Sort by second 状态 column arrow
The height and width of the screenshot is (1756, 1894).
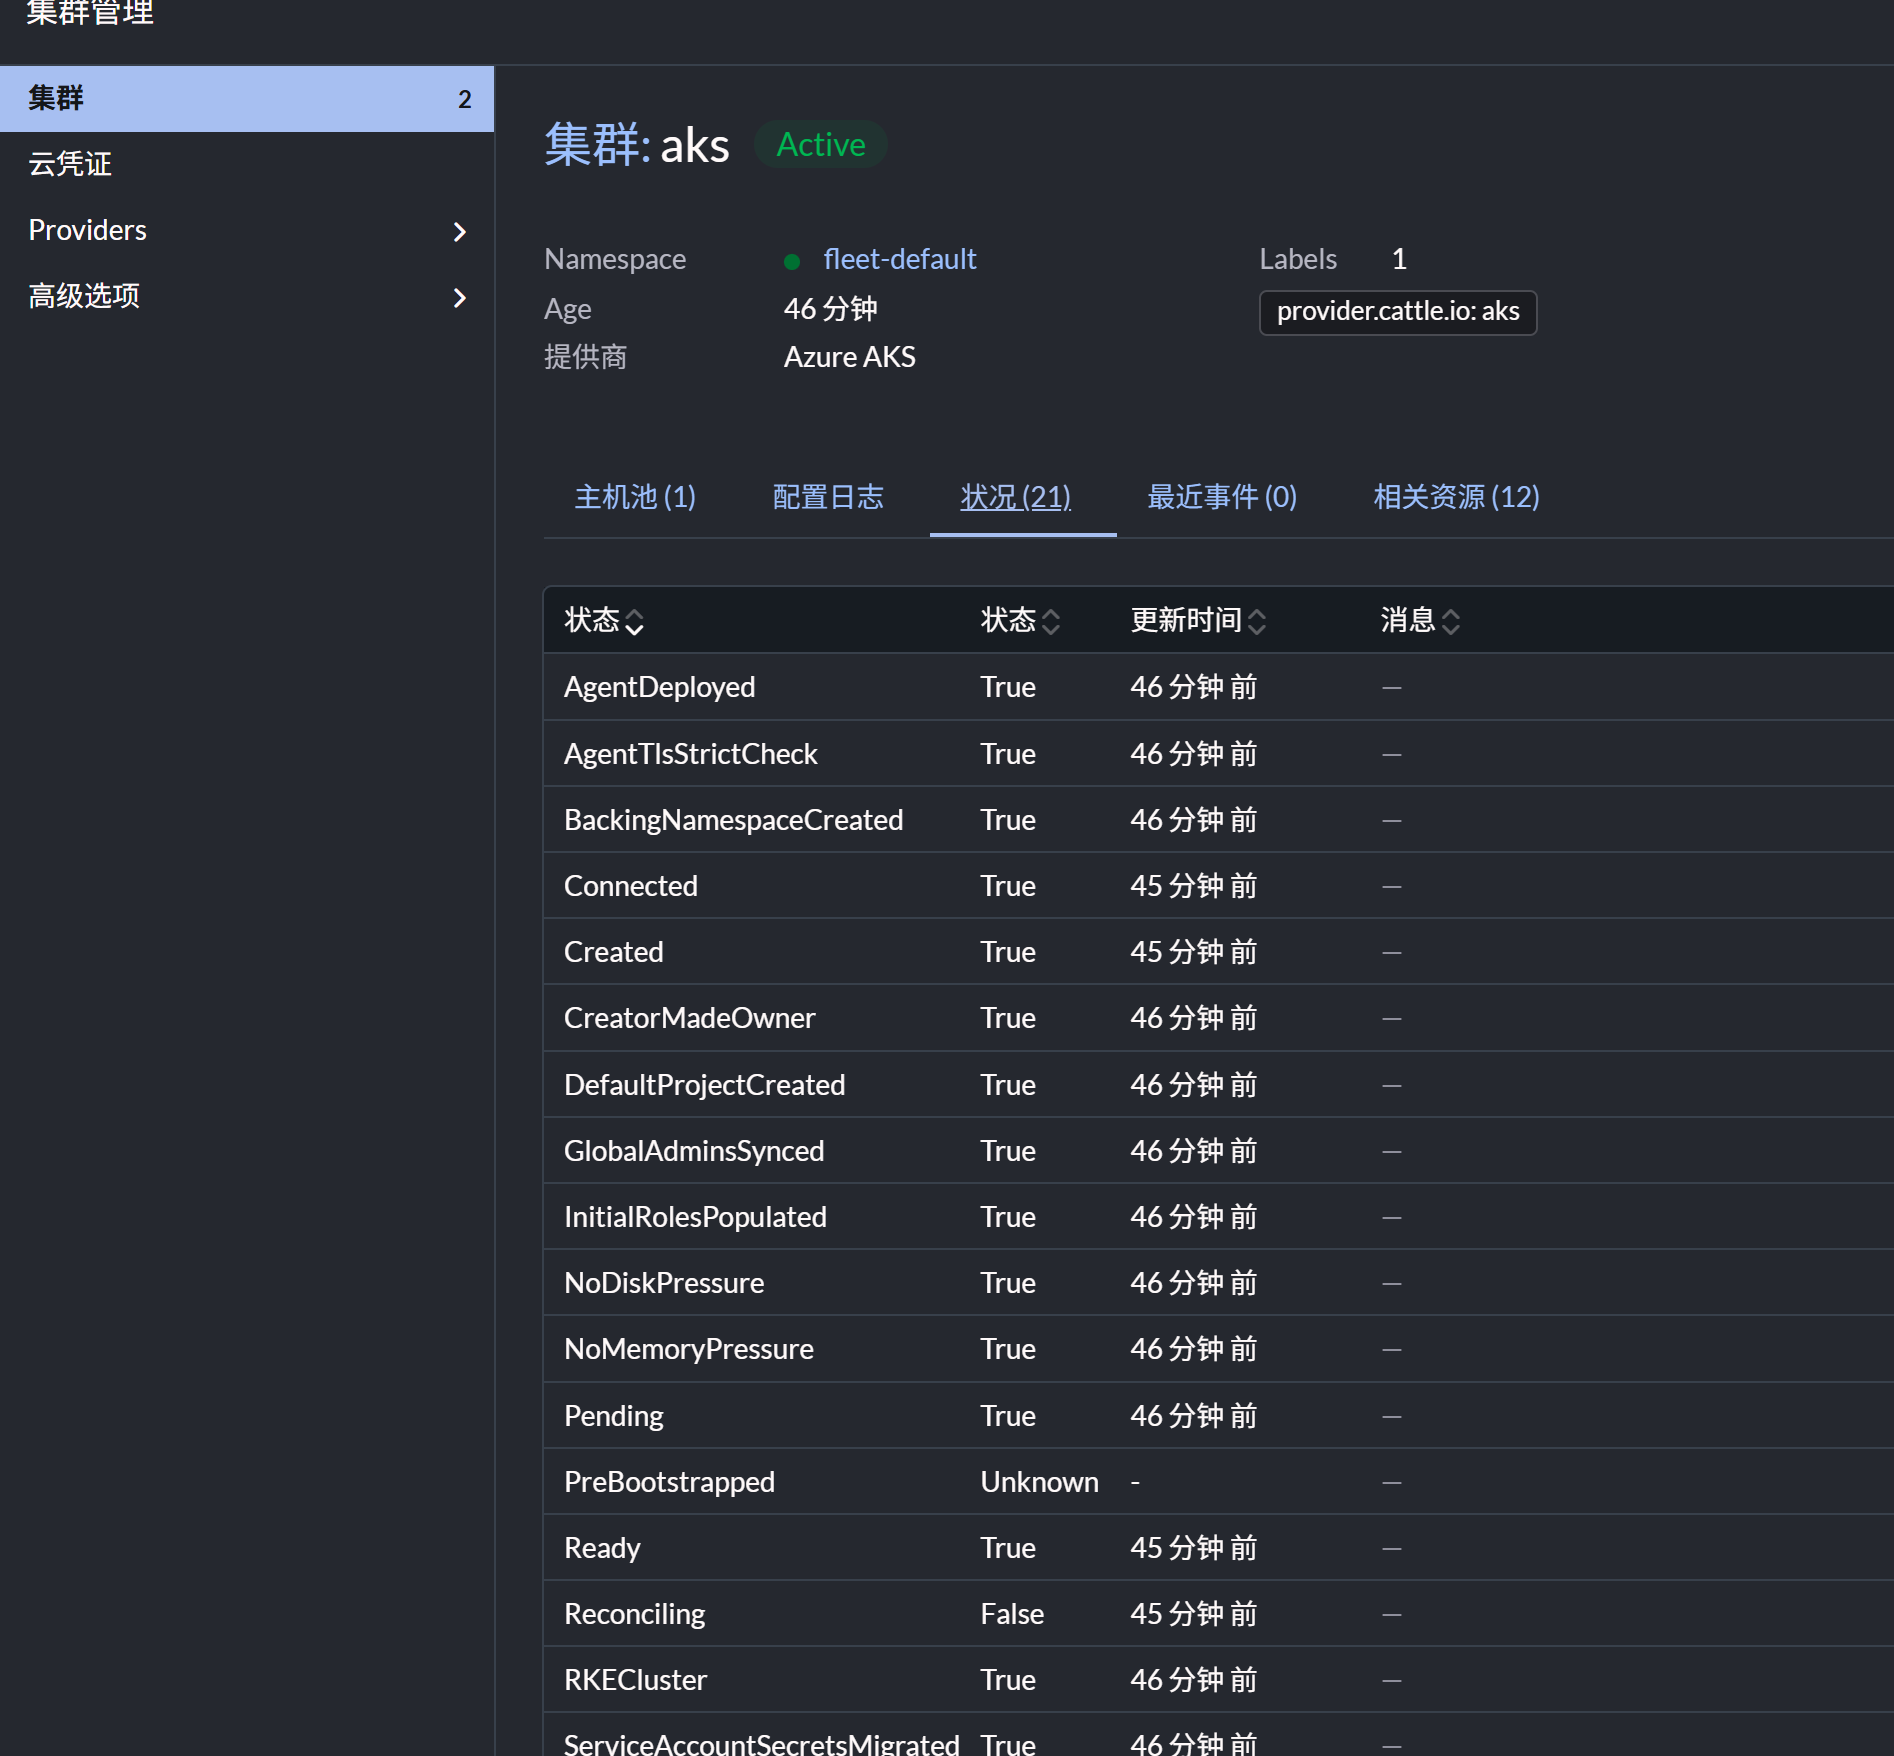[1050, 621]
